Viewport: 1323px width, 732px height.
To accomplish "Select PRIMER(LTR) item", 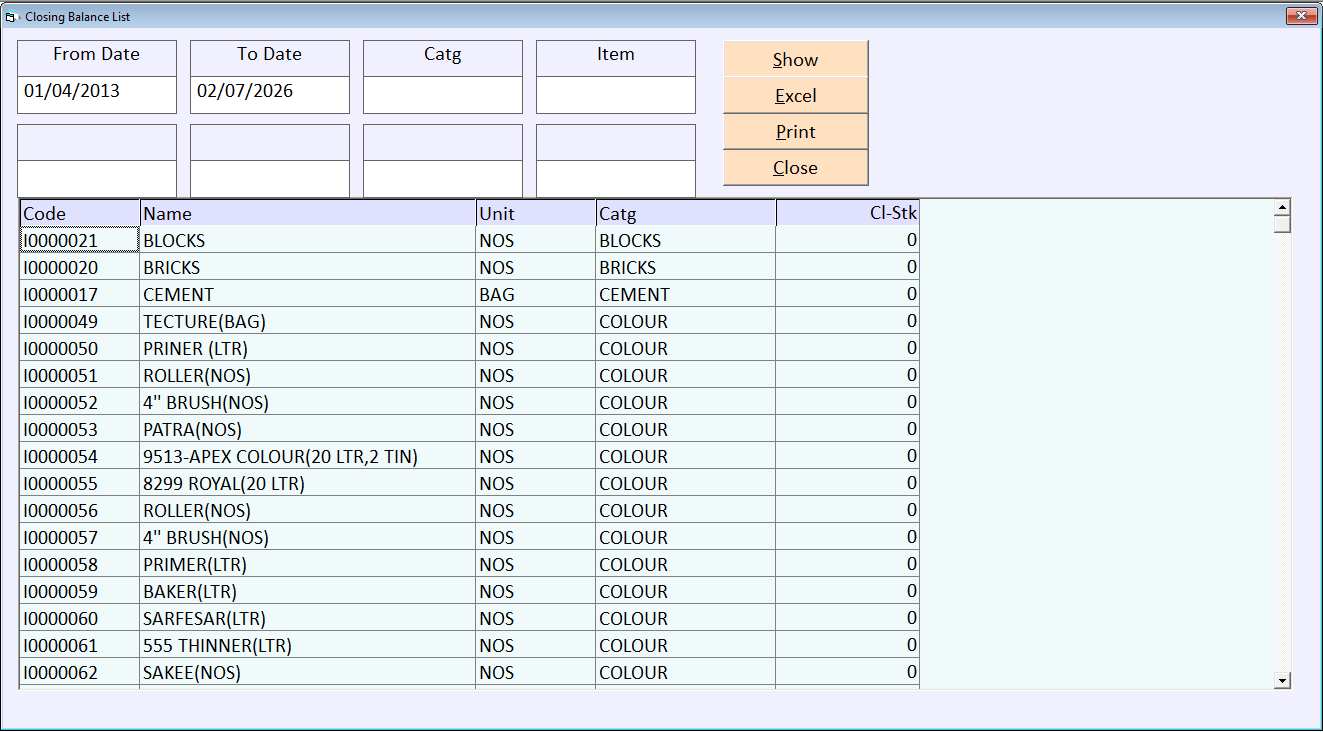I will (x=308, y=564).
